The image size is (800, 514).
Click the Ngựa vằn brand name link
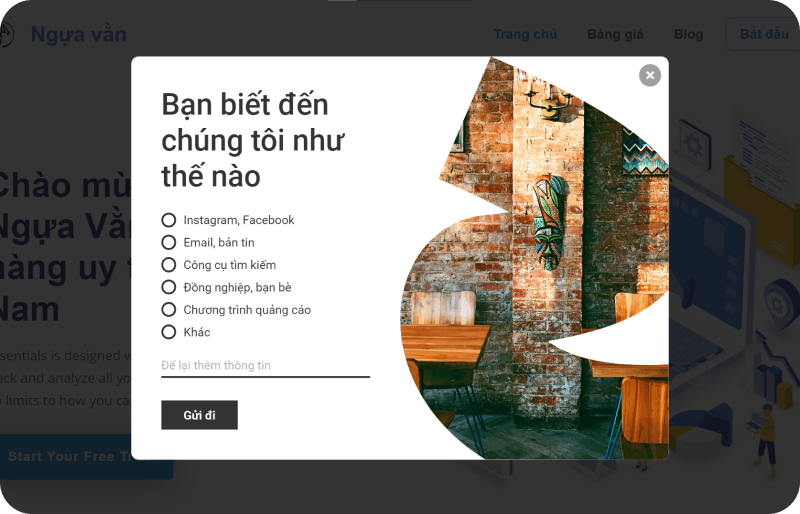(79, 35)
